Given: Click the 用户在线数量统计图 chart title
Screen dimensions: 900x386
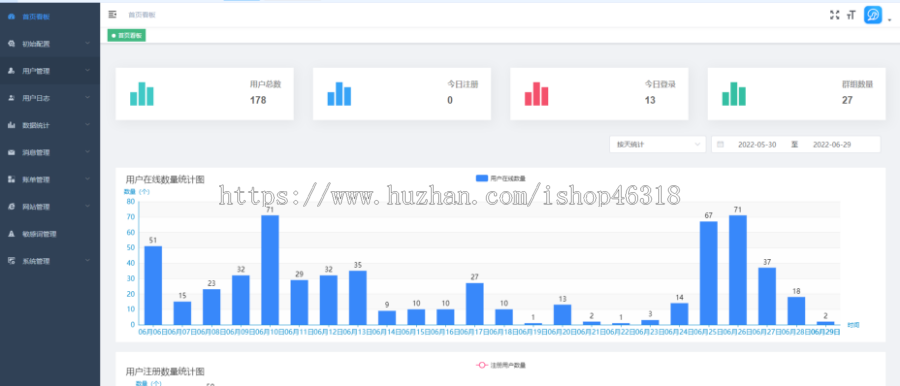Looking at the screenshot, I should 165,179.
